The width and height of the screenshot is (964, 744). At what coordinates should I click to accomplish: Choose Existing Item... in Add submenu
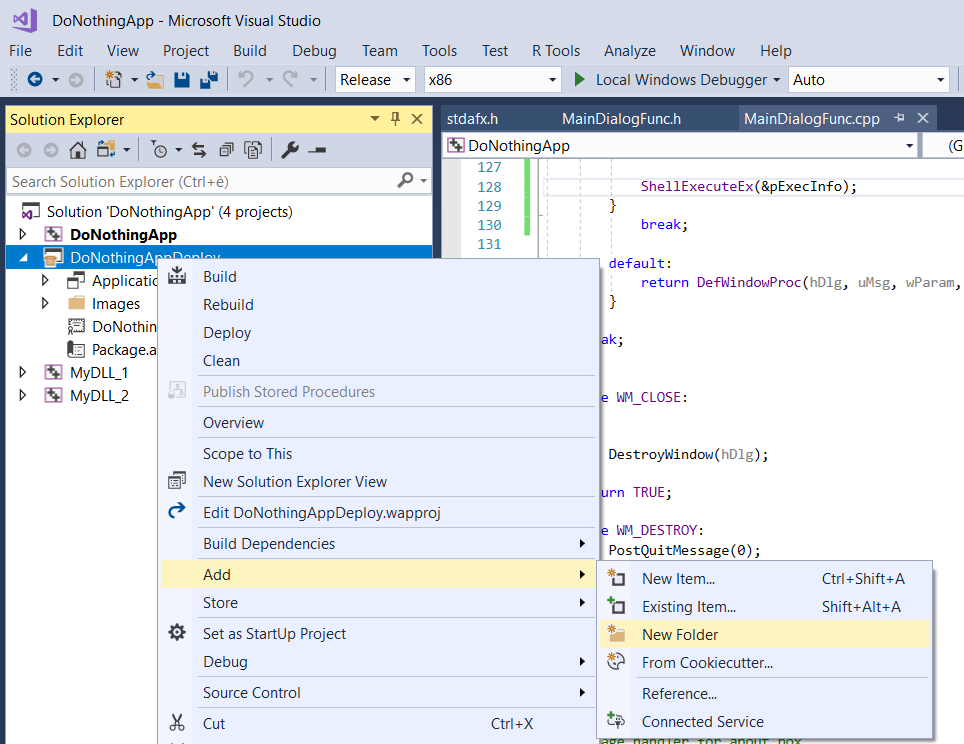tap(765, 607)
